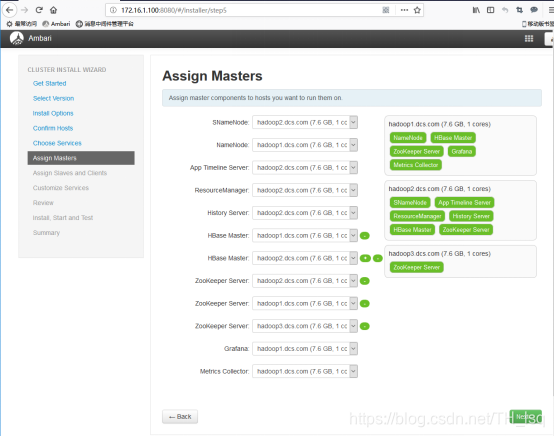Click the 'Install, Start and Test' step text
Screen dimensions: 554x437
(63, 218)
